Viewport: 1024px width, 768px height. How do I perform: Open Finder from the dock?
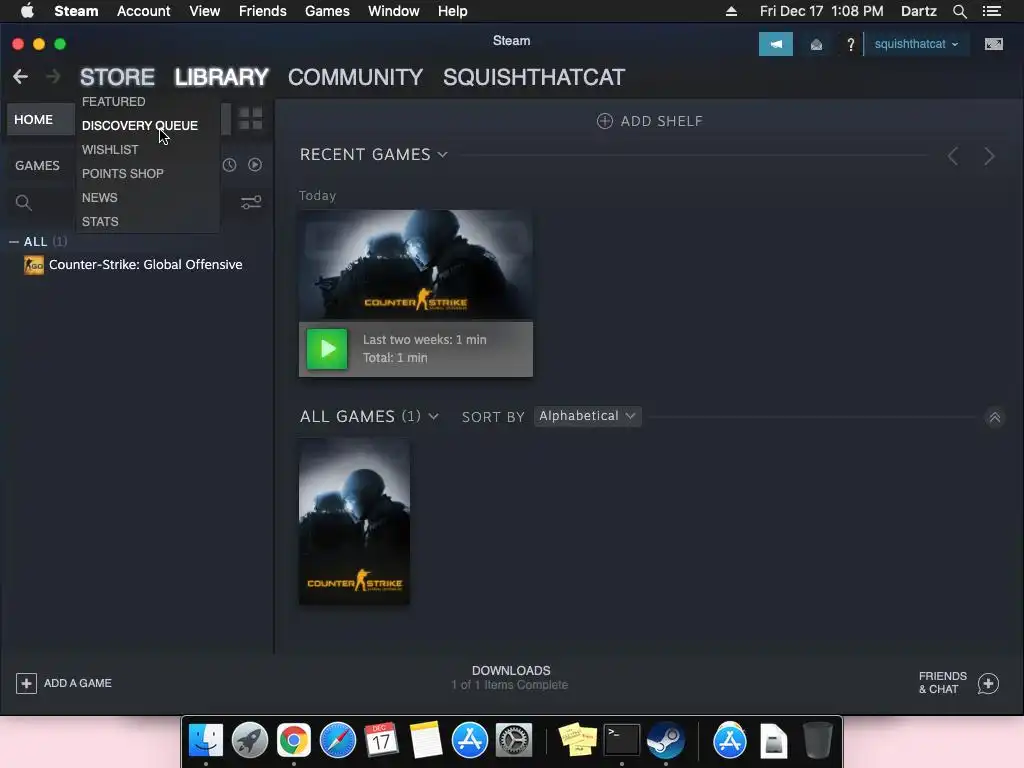tap(206, 740)
